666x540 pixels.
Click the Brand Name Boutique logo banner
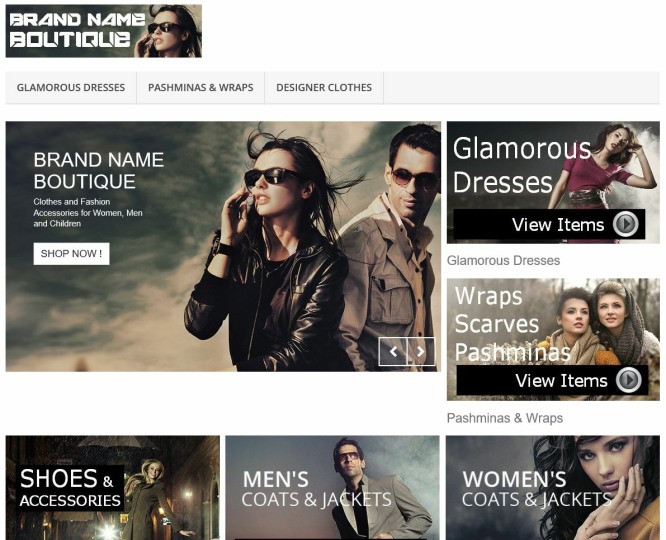click(104, 31)
